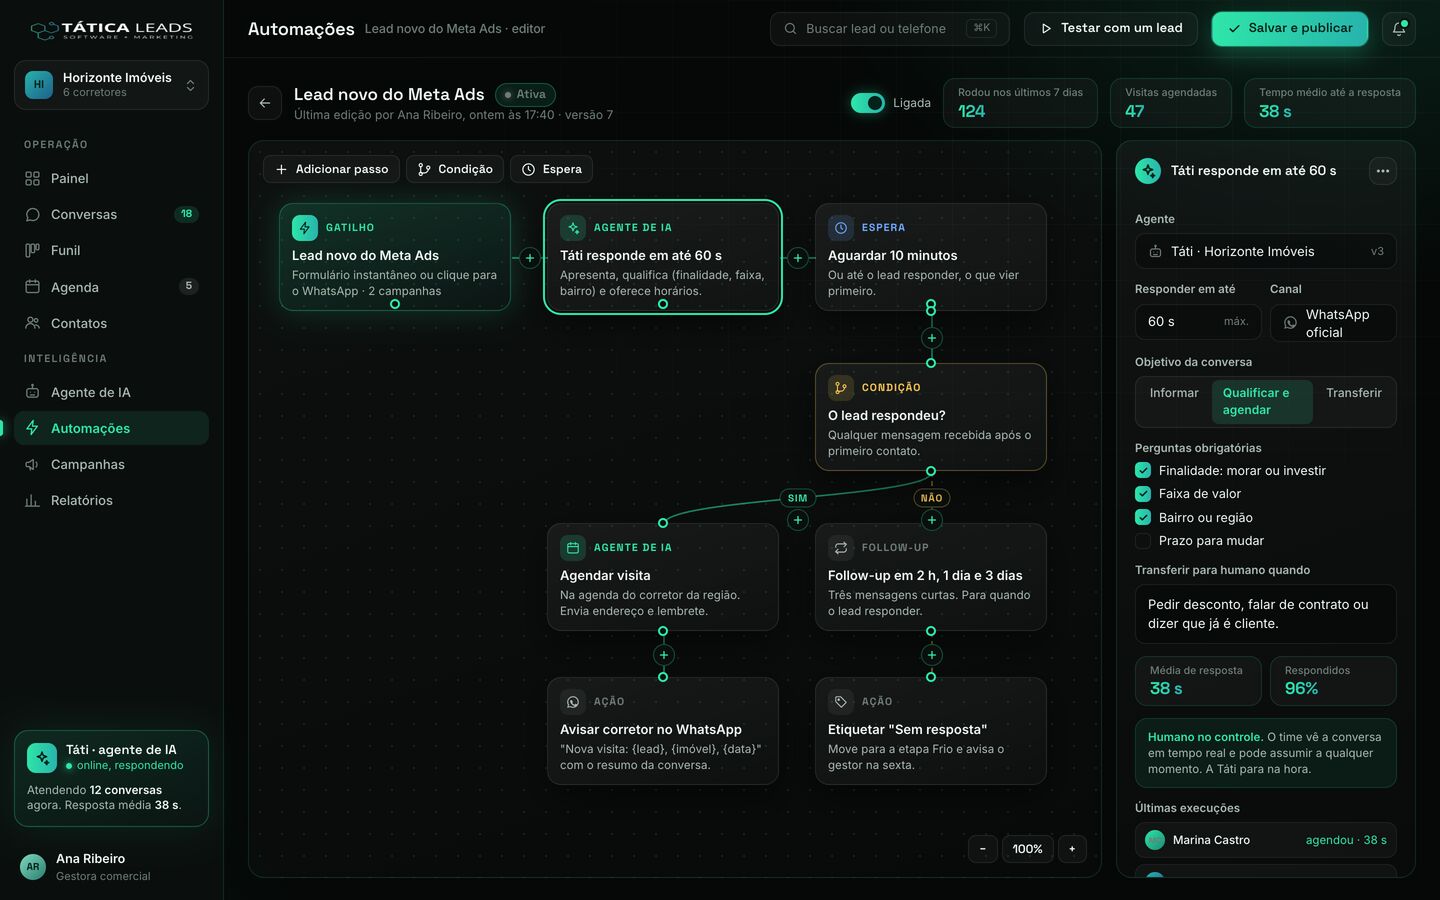
Task: Add step on the SIM branch
Action: (x=797, y=520)
